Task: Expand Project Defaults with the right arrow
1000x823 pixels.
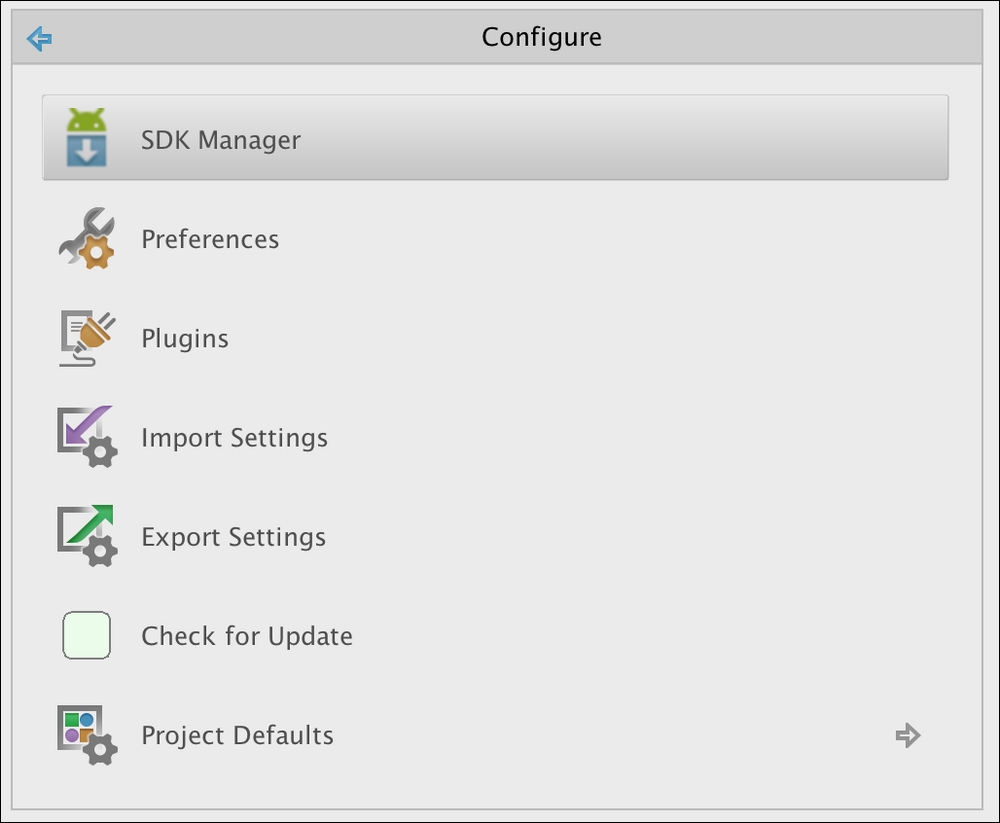Action: (908, 735)
